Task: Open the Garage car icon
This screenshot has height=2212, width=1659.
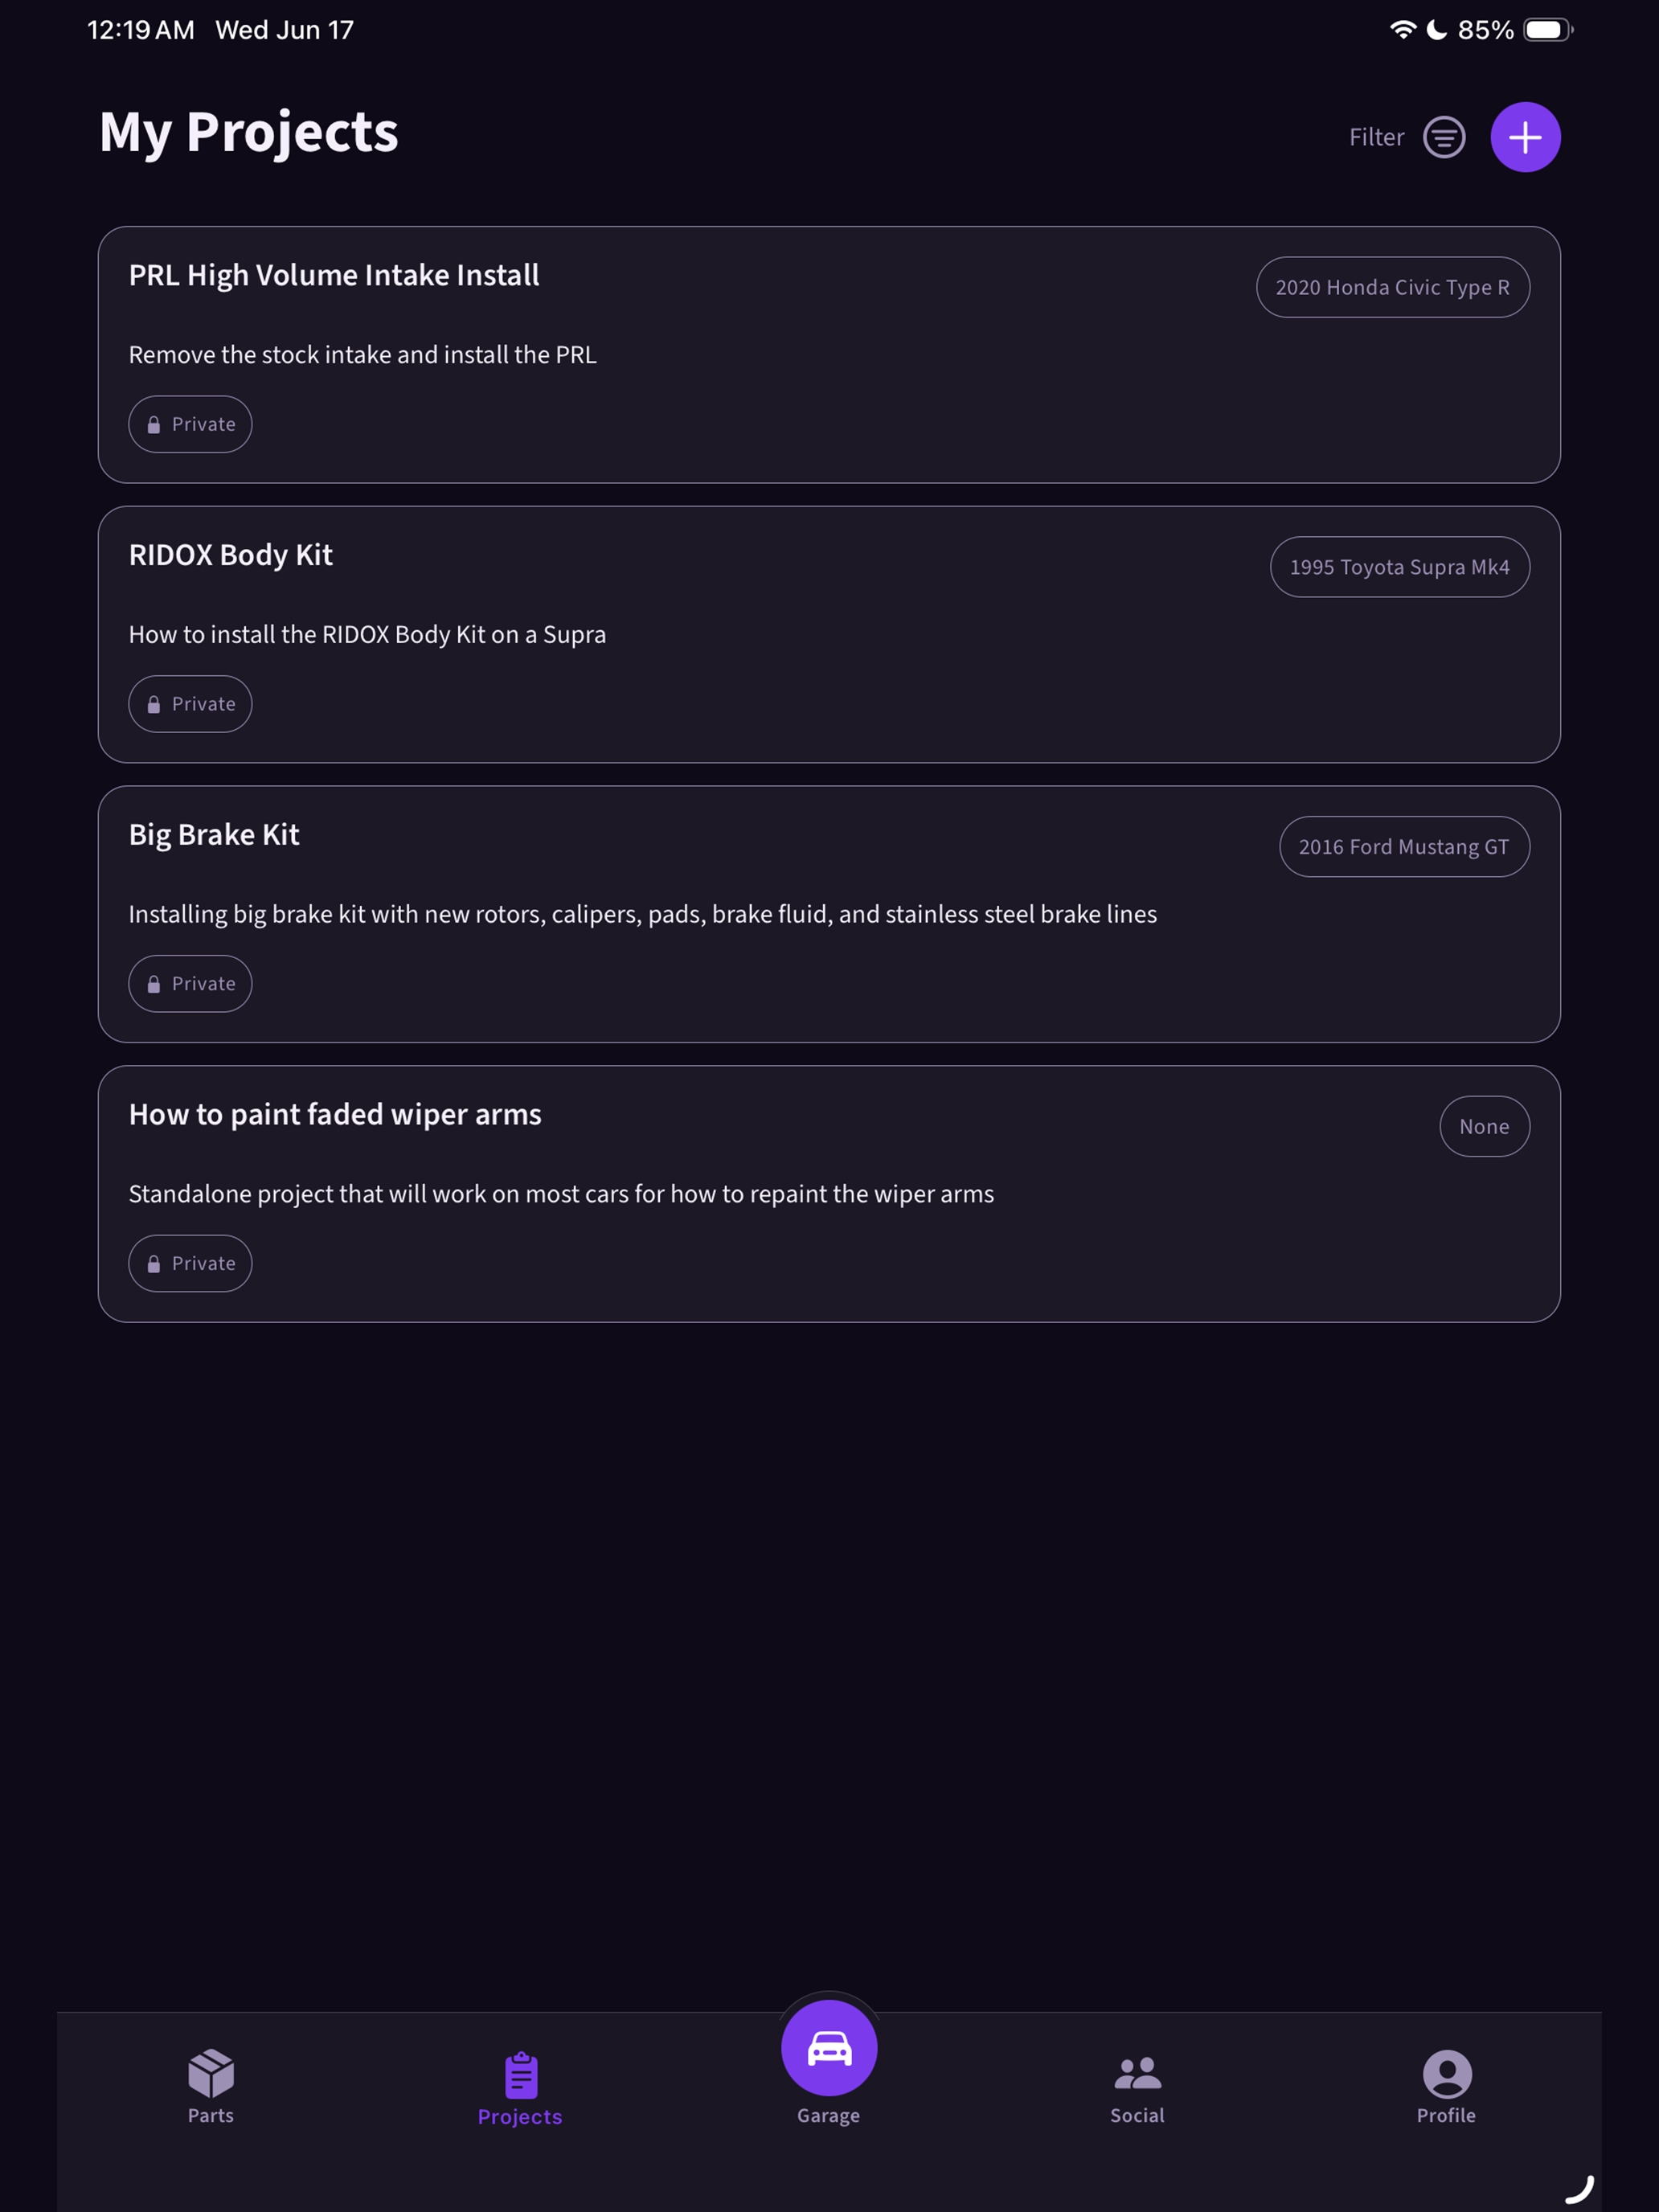Action: point(829,2047)
